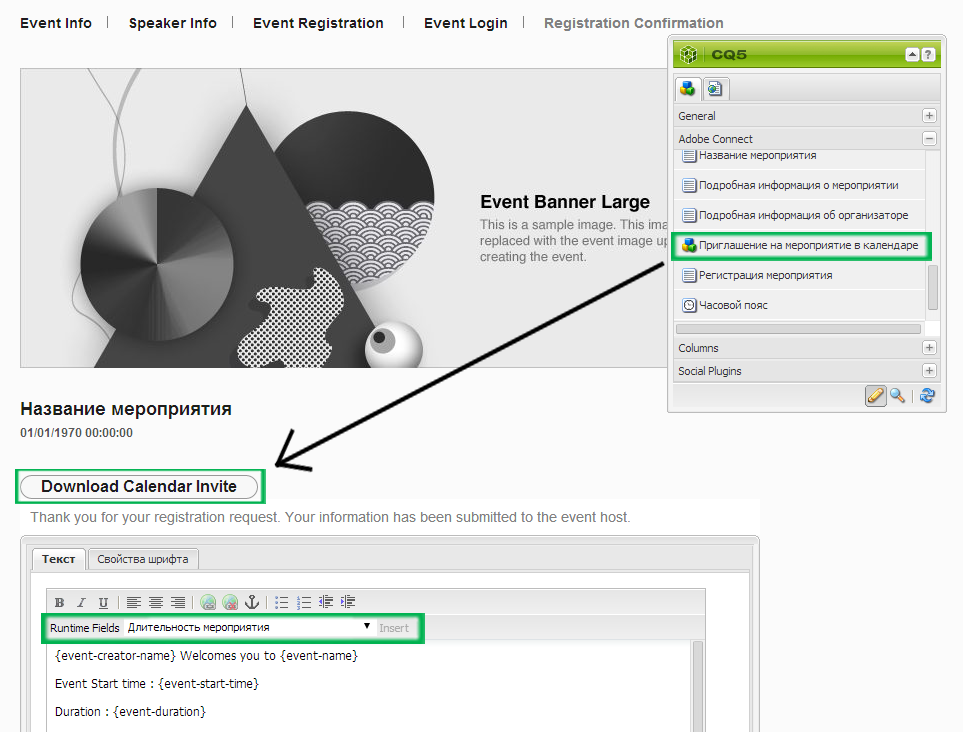This screenshot has height=732, width=963.
Task: Insert an anchor with the anchor icon
Action: click(252, 602)
